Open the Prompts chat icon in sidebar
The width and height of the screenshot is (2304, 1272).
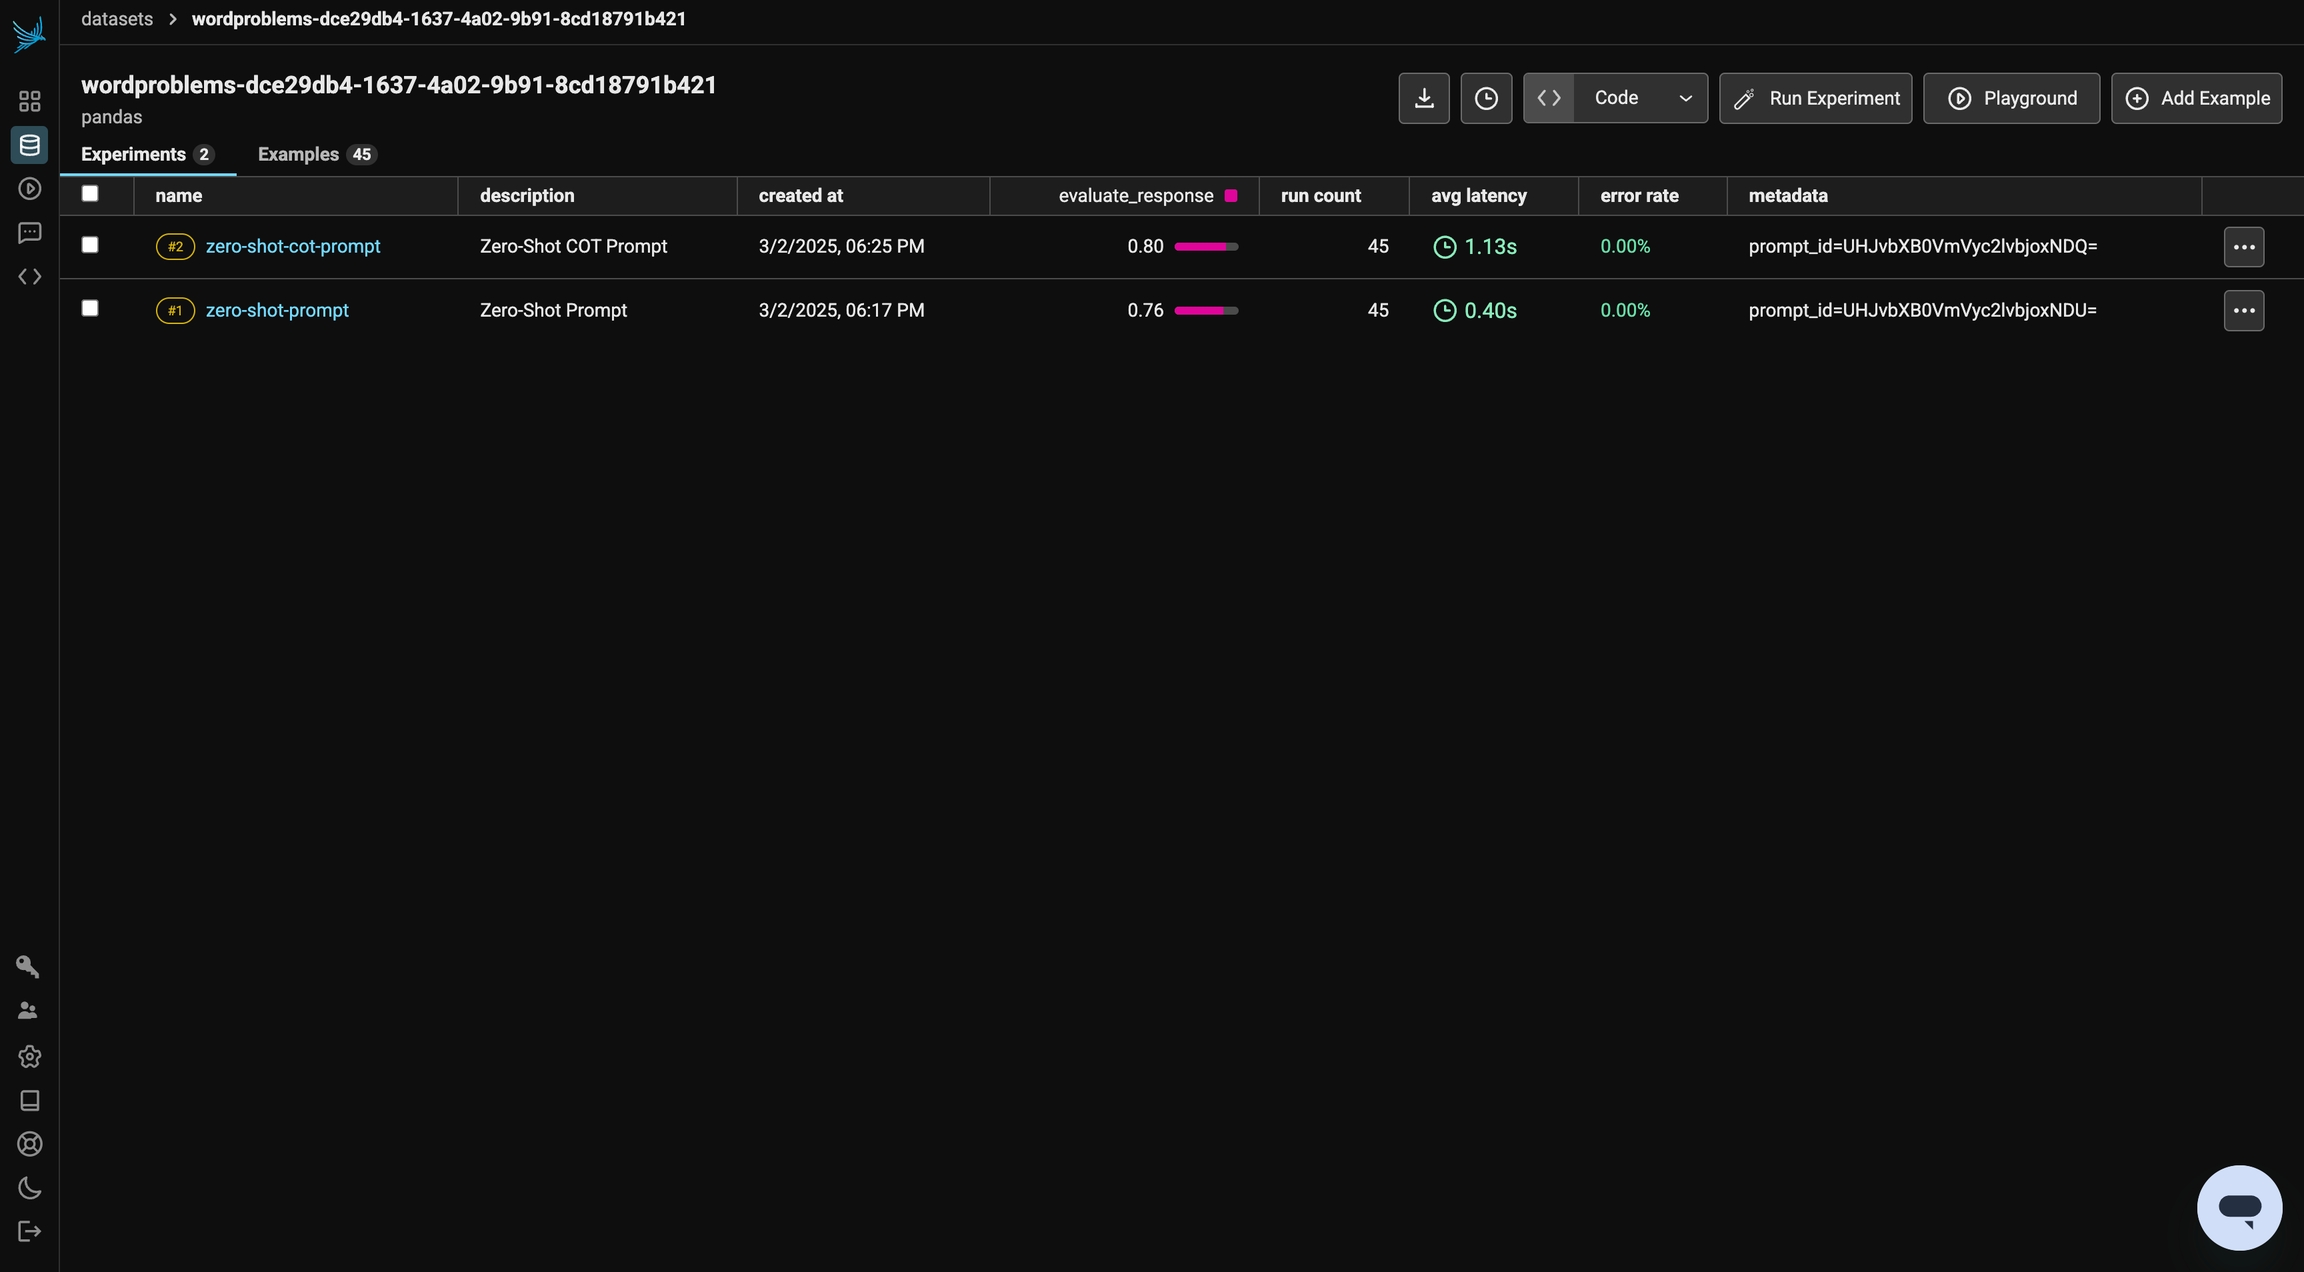point(29,233)
